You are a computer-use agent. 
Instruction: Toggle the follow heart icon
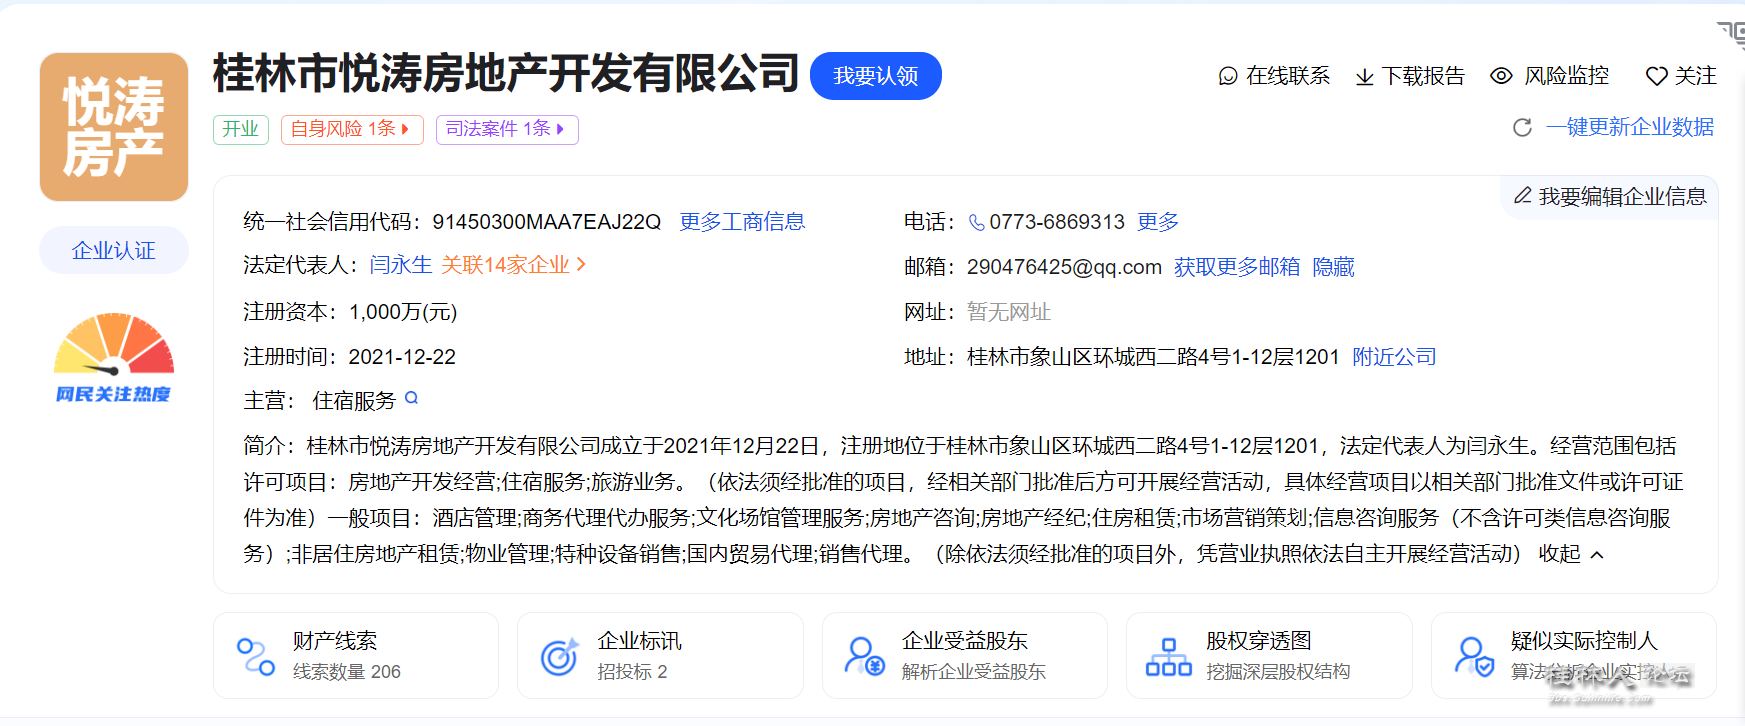[x=1656, y=76]
